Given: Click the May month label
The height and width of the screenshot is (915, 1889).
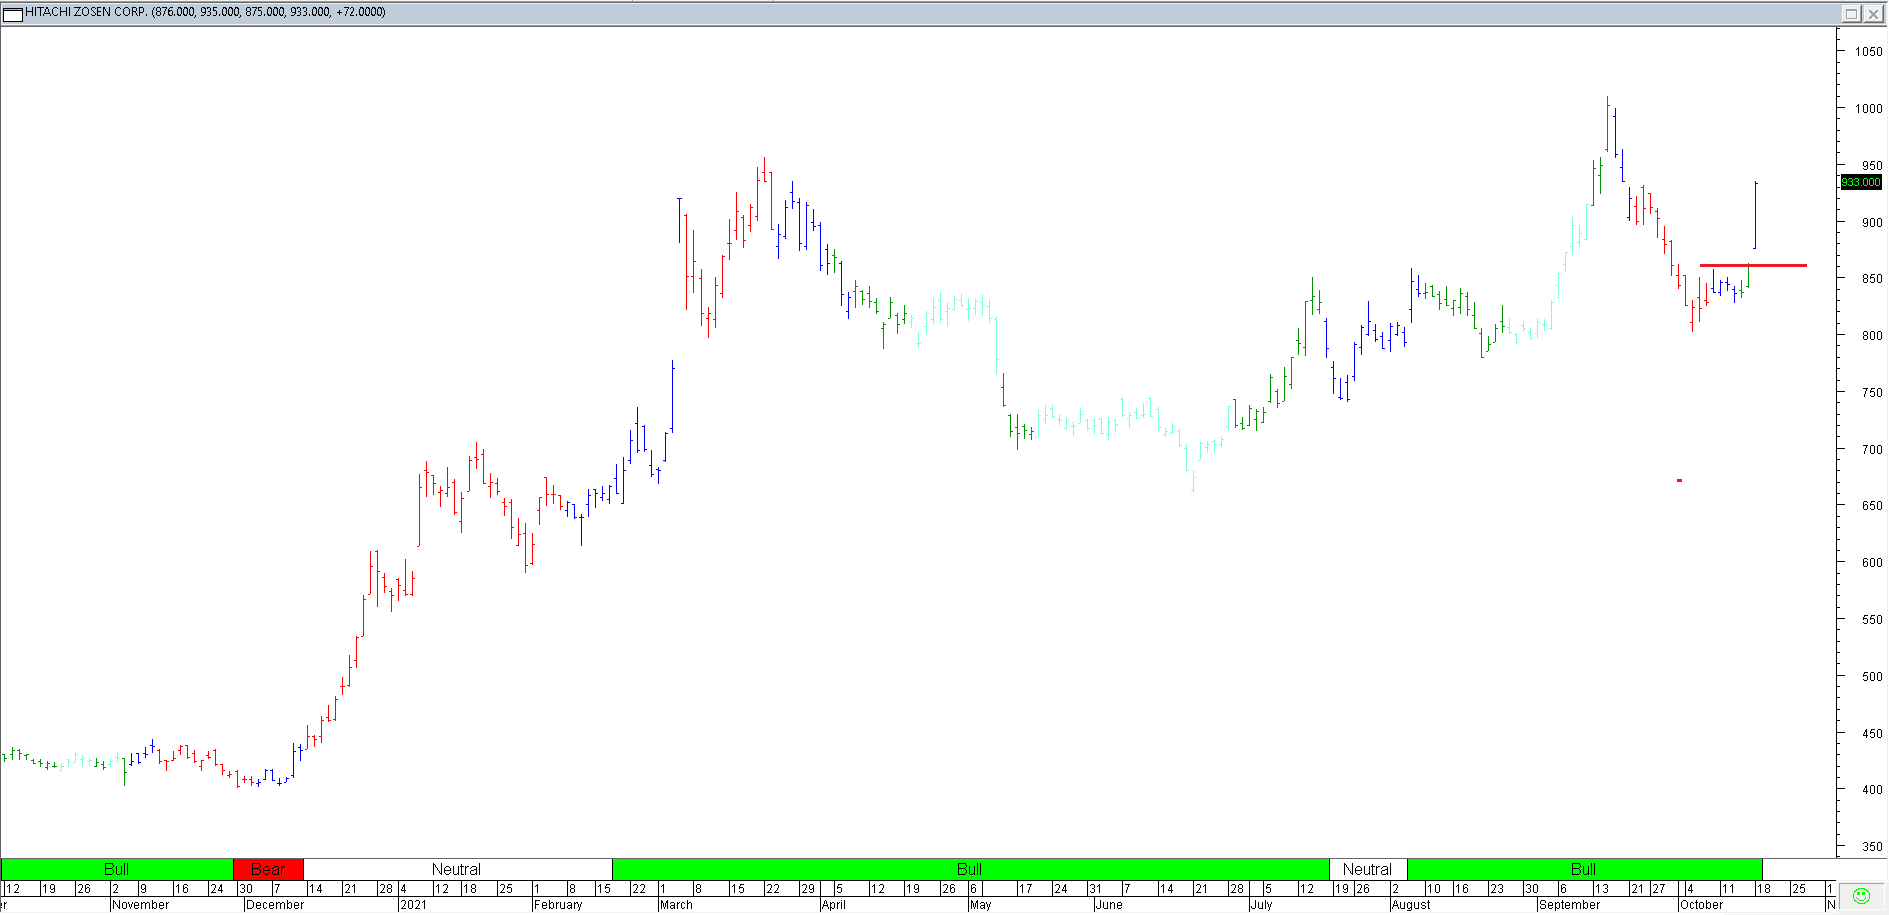Looking at the screenshot, I should coord(981,905).
